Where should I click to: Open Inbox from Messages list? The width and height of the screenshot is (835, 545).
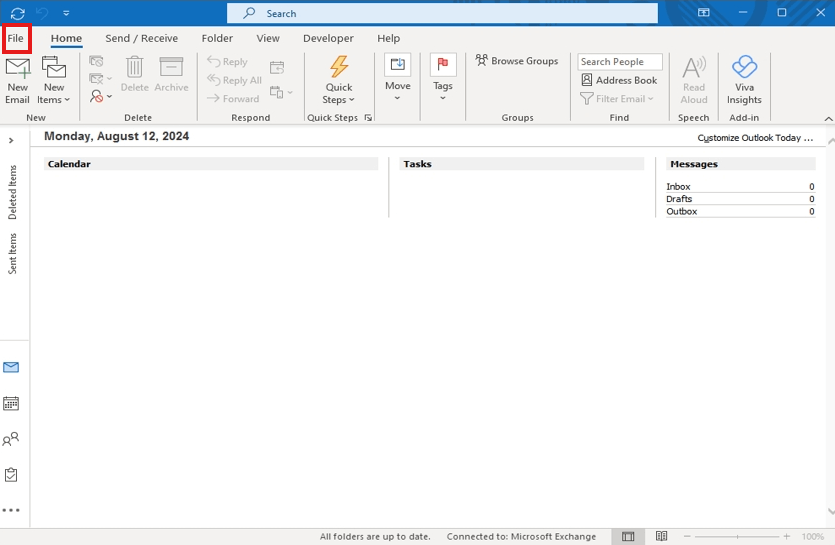pos(740,186)
